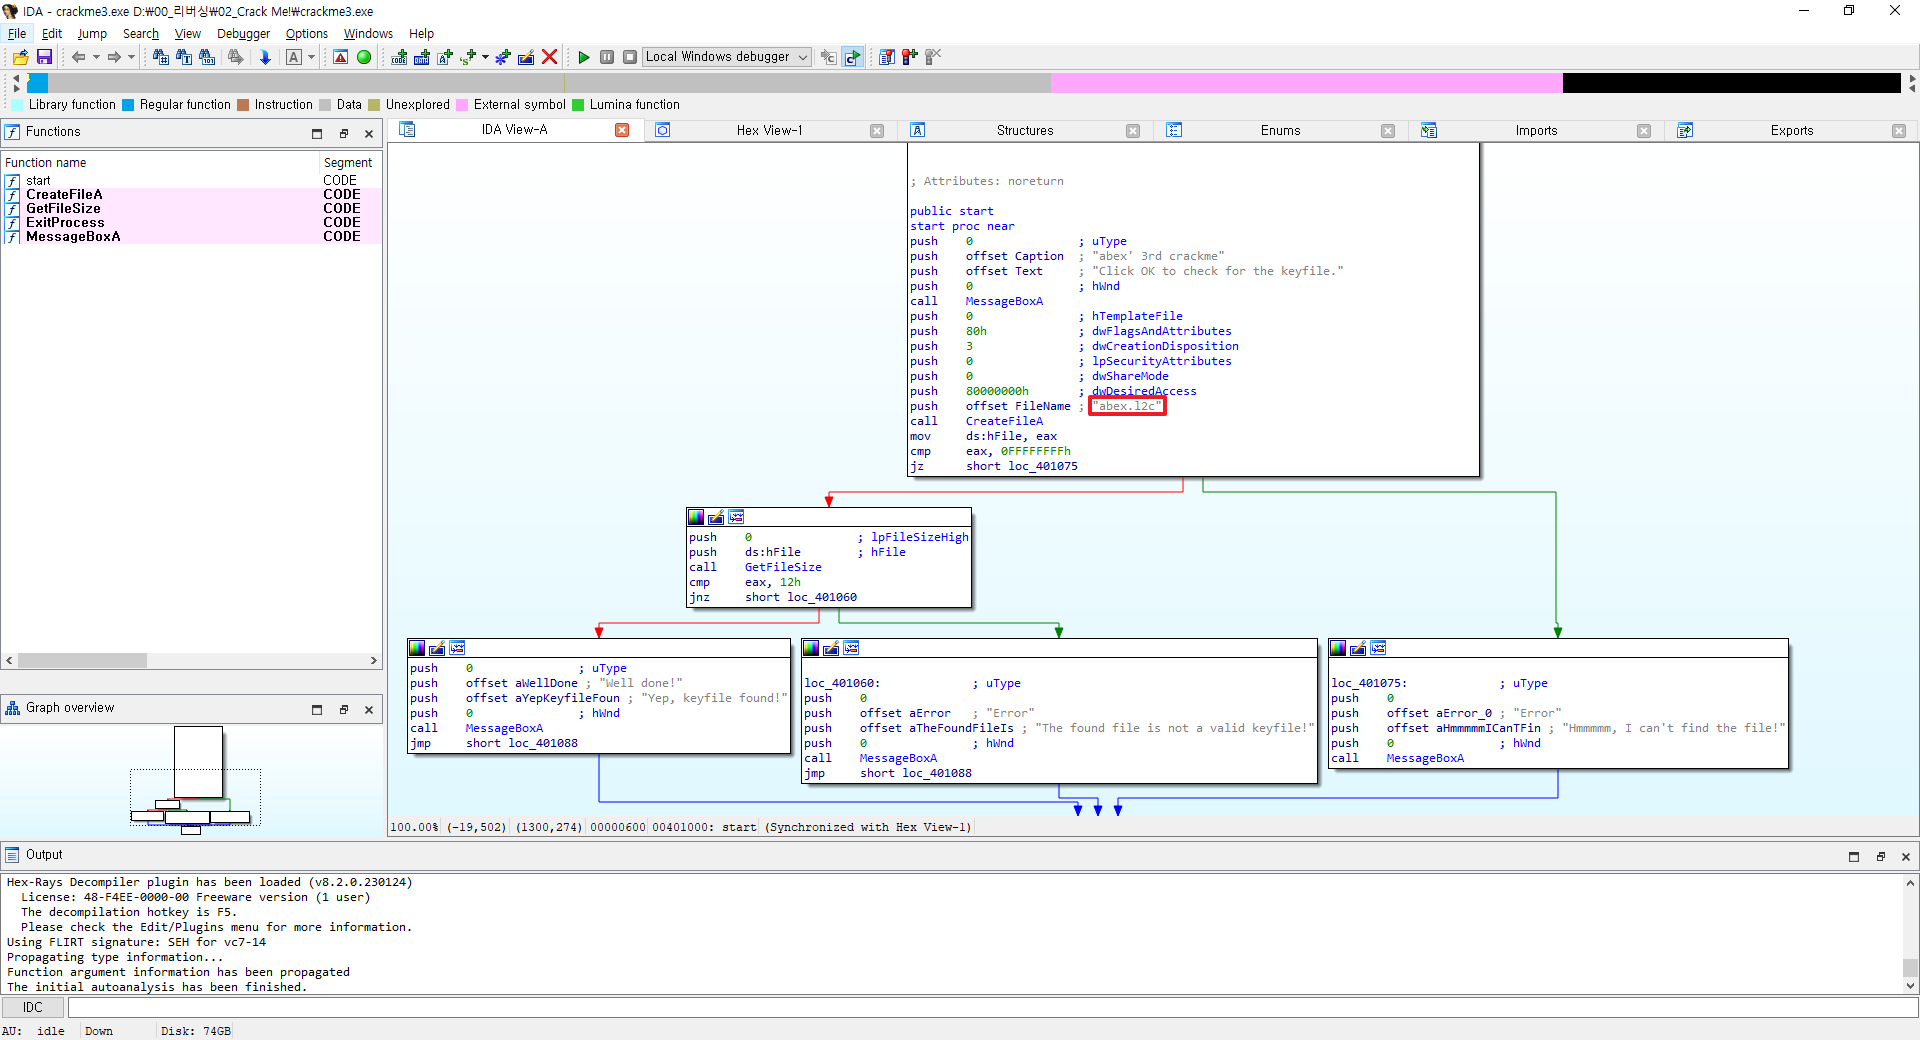The image size is (1920, 1040).
Task: Start the process with green play
Action: pos(584,57)
